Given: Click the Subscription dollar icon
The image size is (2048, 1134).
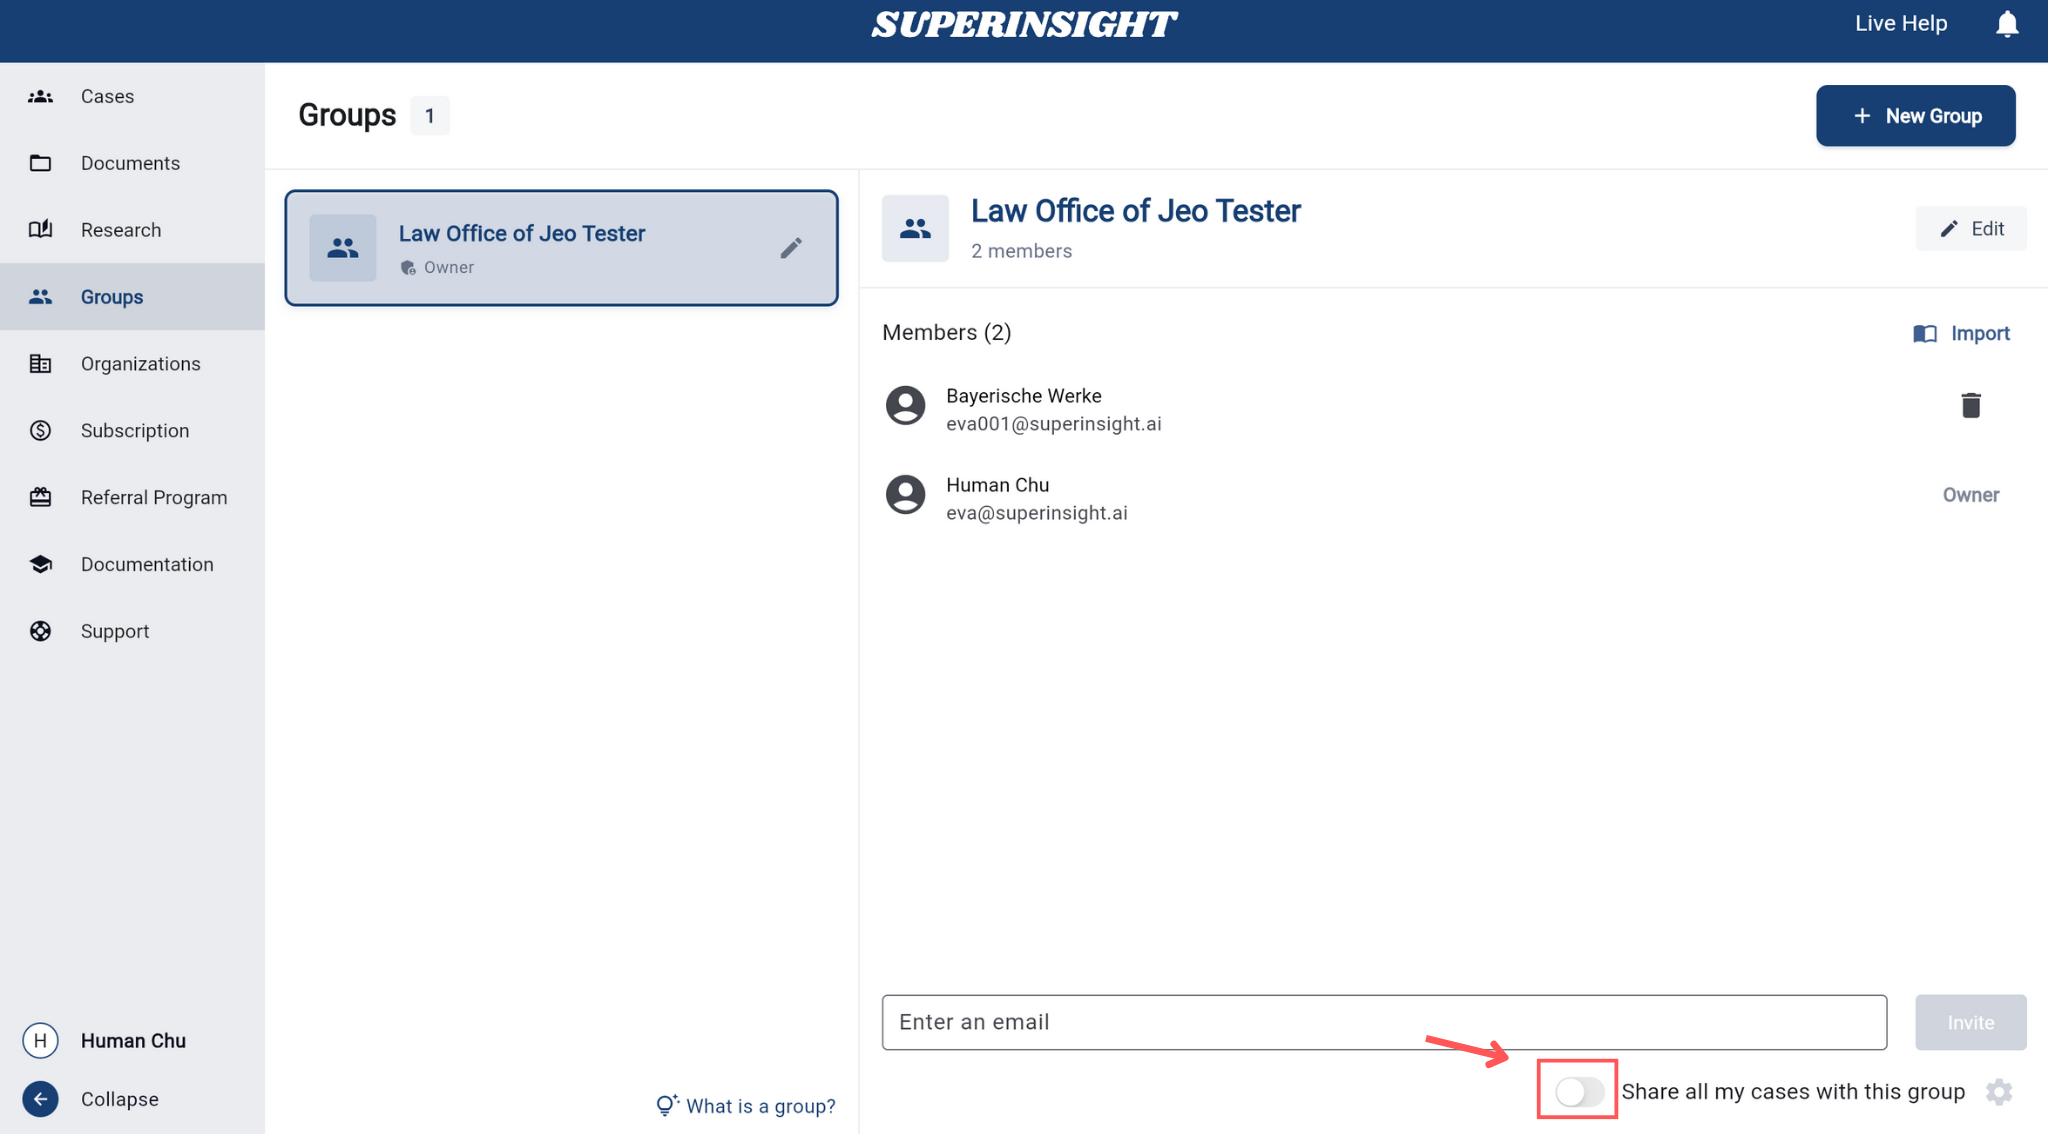Looking at the screenshot, I should pos(40,431).
